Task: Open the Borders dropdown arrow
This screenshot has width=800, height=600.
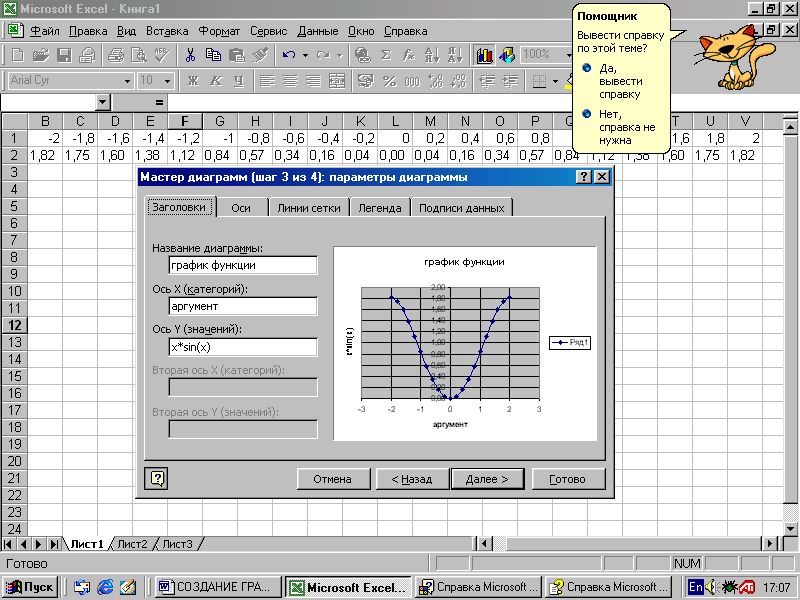Action: [555, 81]
